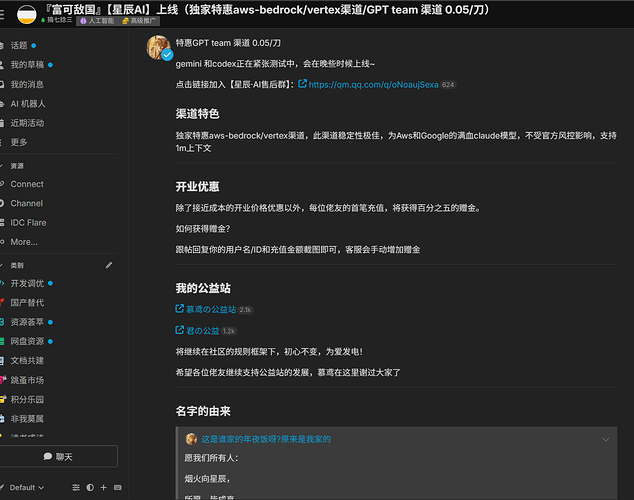Viewport: 634px width, 500px height.
Task: Select 网盘资源 category
Action: [x=27, y=341]
